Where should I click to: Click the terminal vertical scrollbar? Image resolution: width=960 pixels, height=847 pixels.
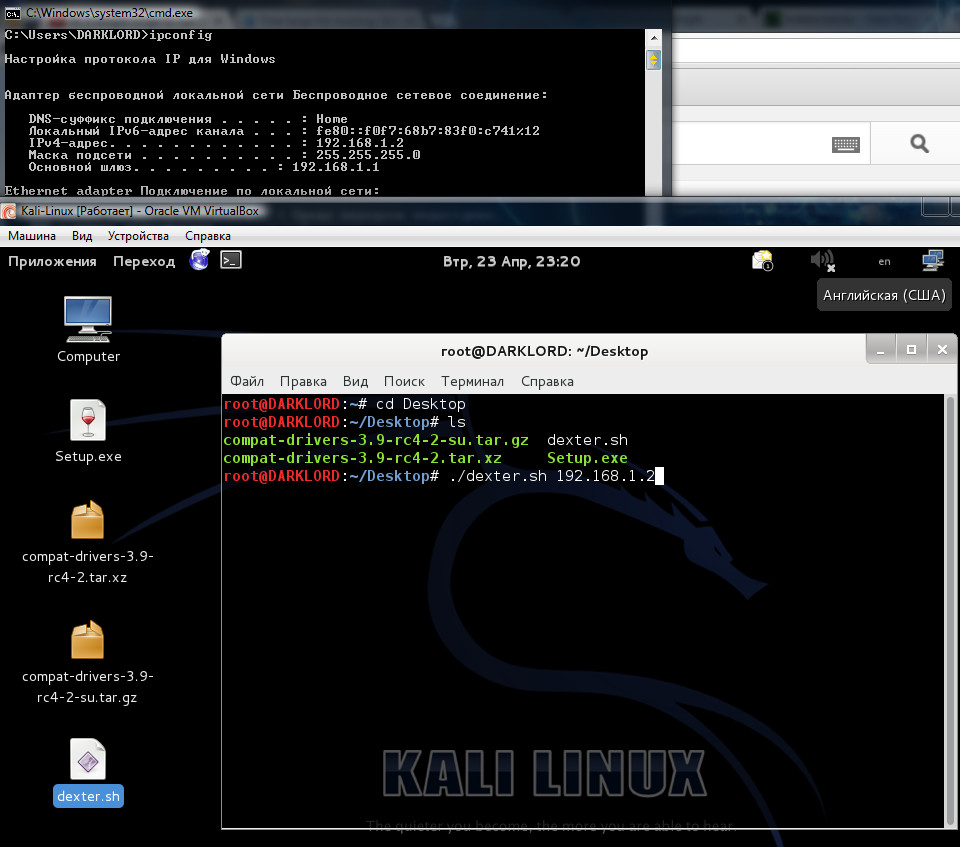click(x=950, y=610)
